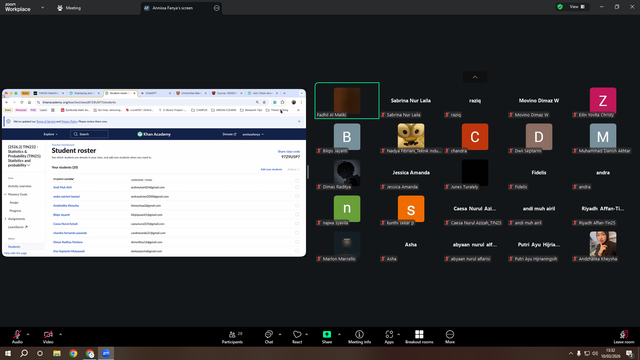Click the Leave room button

624,337
